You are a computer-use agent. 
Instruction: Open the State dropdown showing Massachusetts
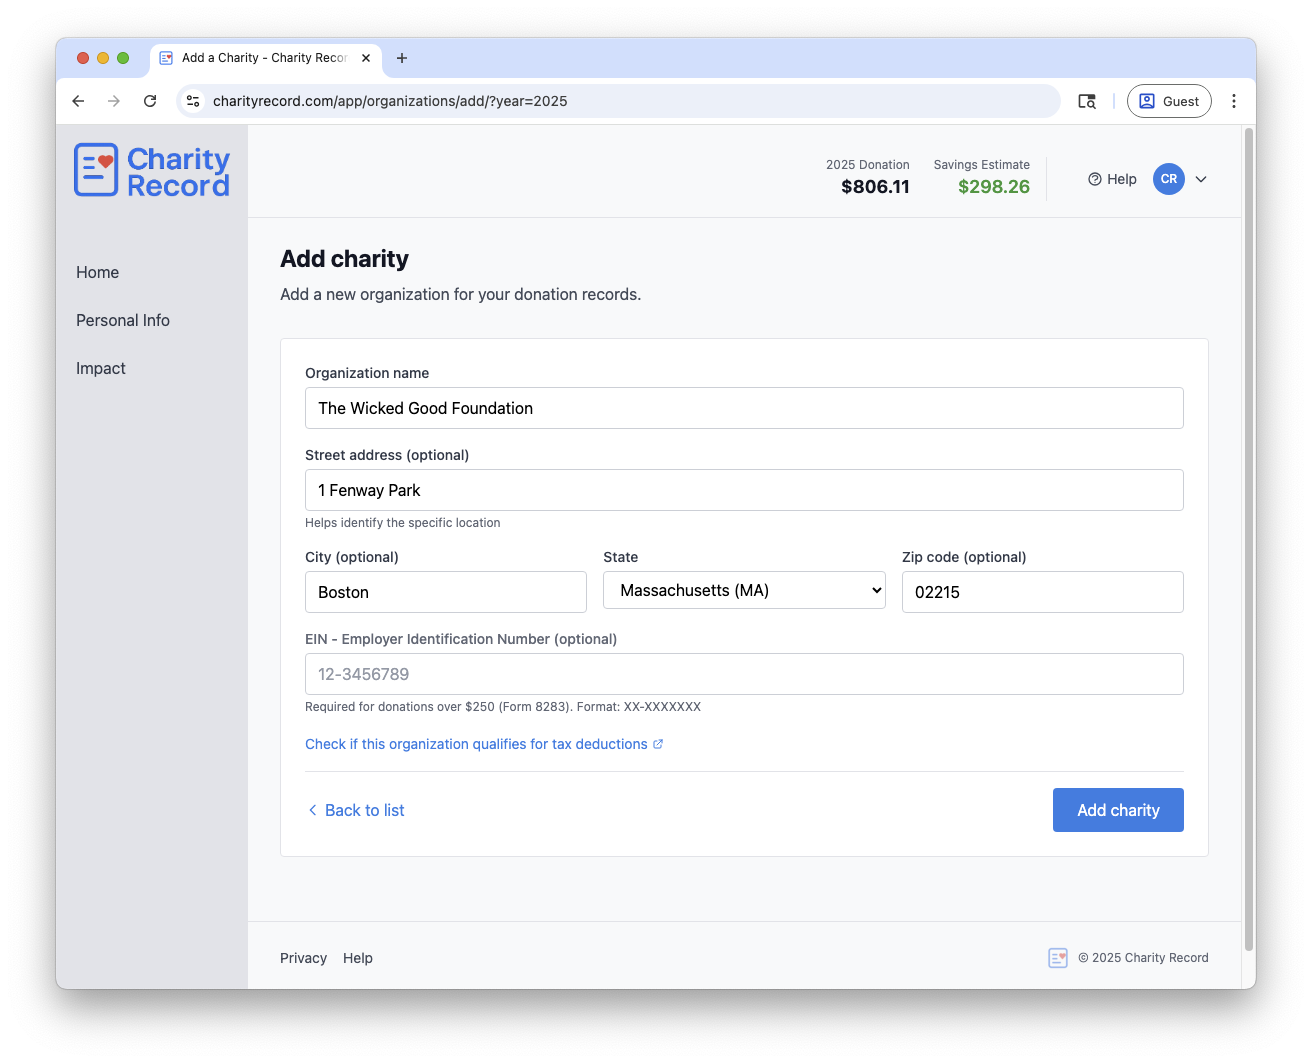coord(744,590)
